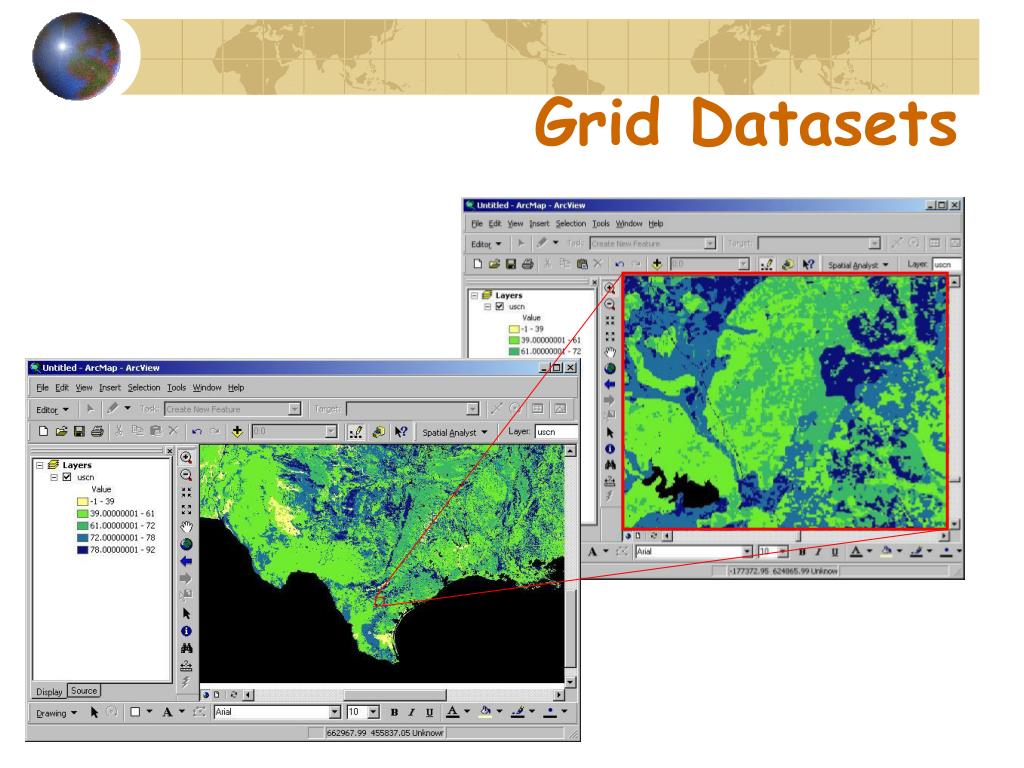Select Zoom In tool in rear ArcMap window
1024x768 pixels.
click(609, 288)
